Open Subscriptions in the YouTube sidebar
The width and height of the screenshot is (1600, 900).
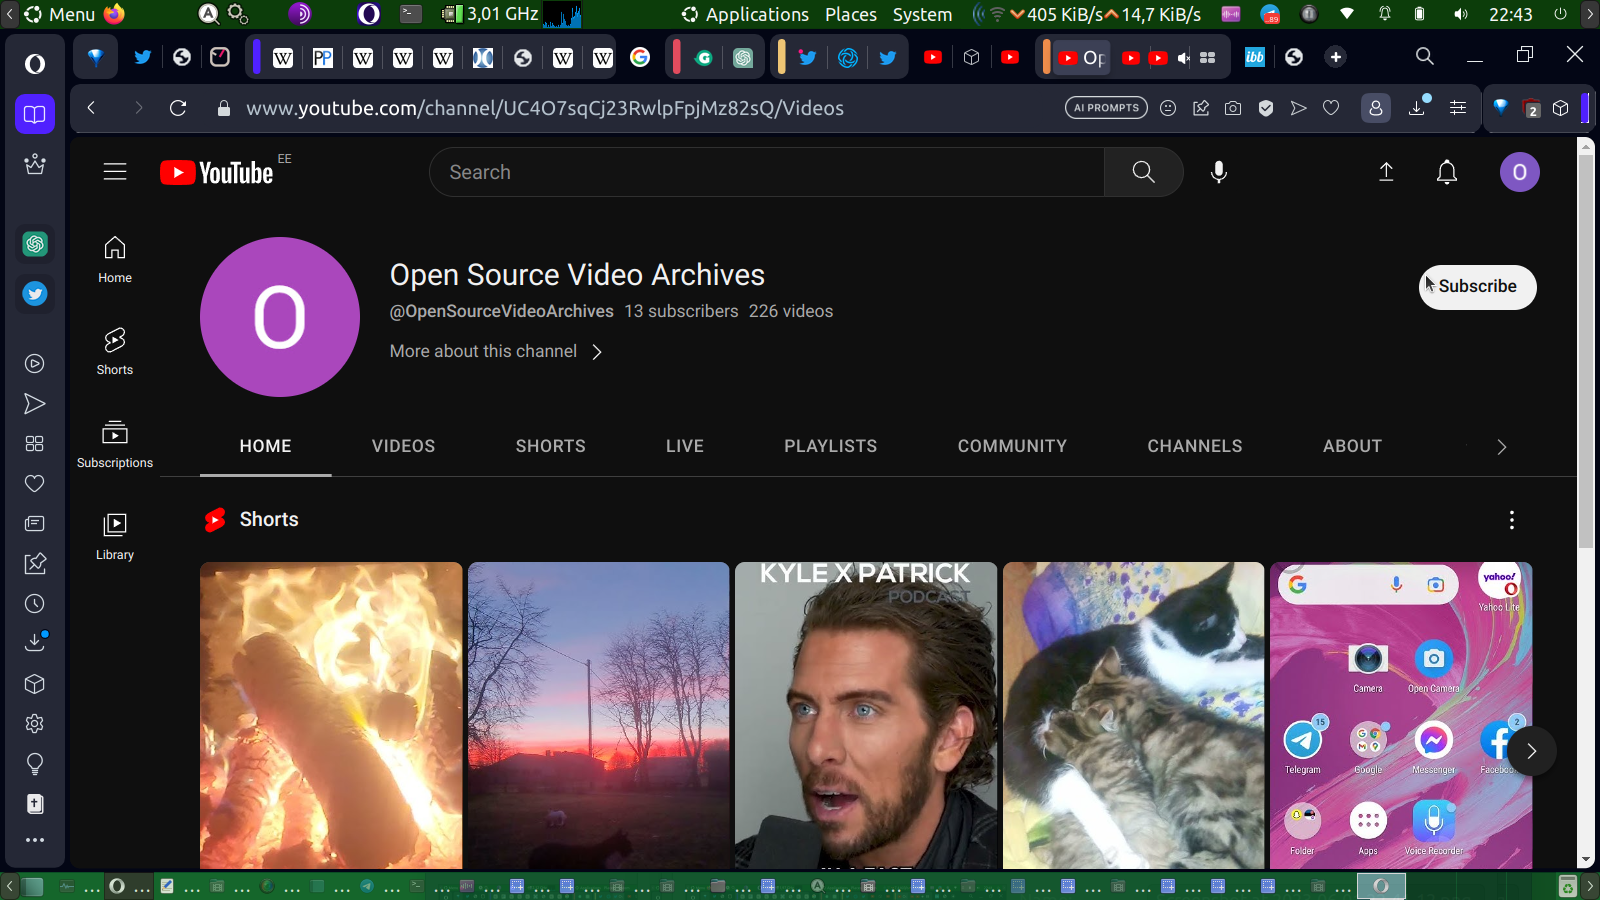[115, 444]
